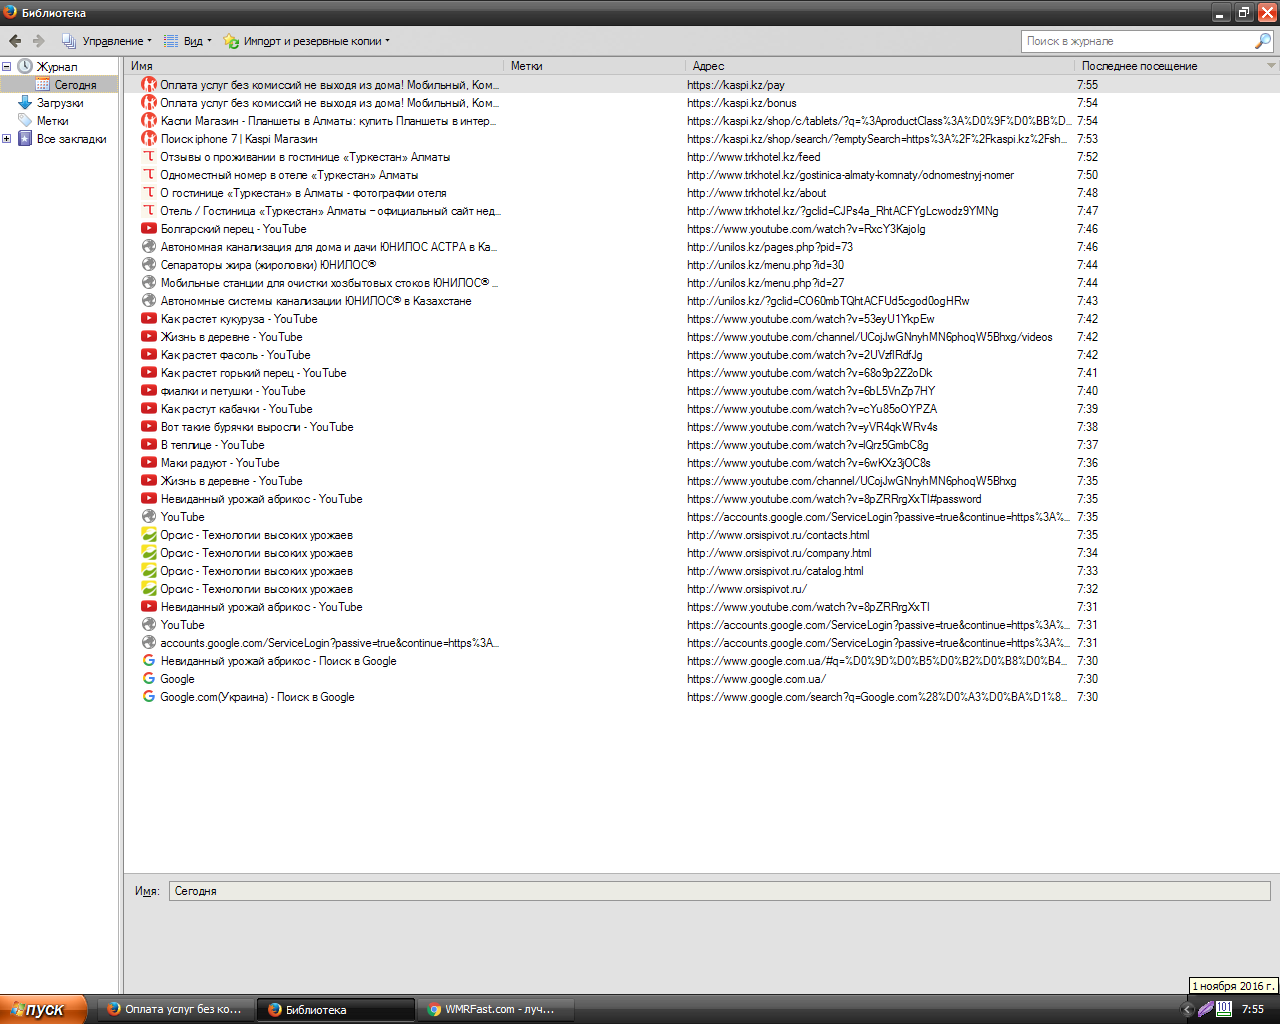Click YouTube icon of Как растет кукуруза
The width and height of the screenshot is (1280, 1024).
pyautogui.click(x=149, y=319)
